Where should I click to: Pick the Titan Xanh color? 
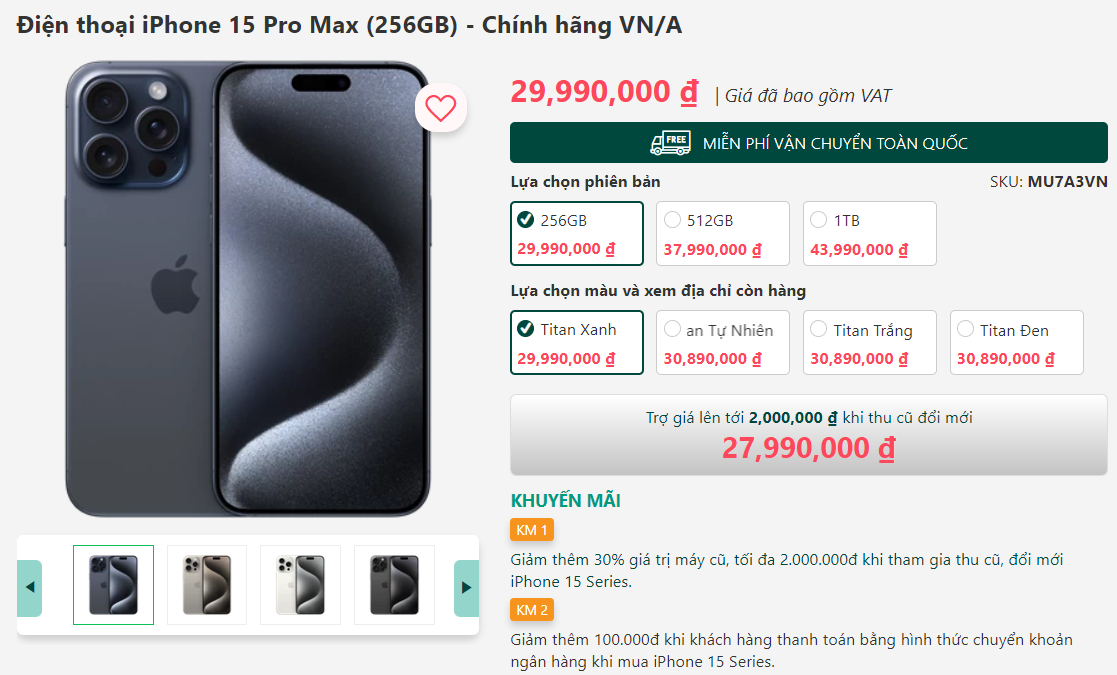pos(577,342)
